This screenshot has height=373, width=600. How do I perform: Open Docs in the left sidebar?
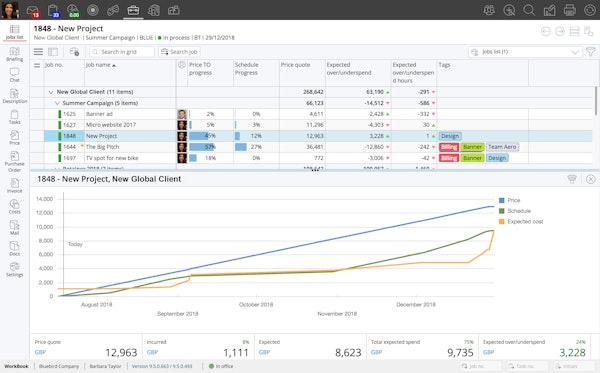click(15, 249)
